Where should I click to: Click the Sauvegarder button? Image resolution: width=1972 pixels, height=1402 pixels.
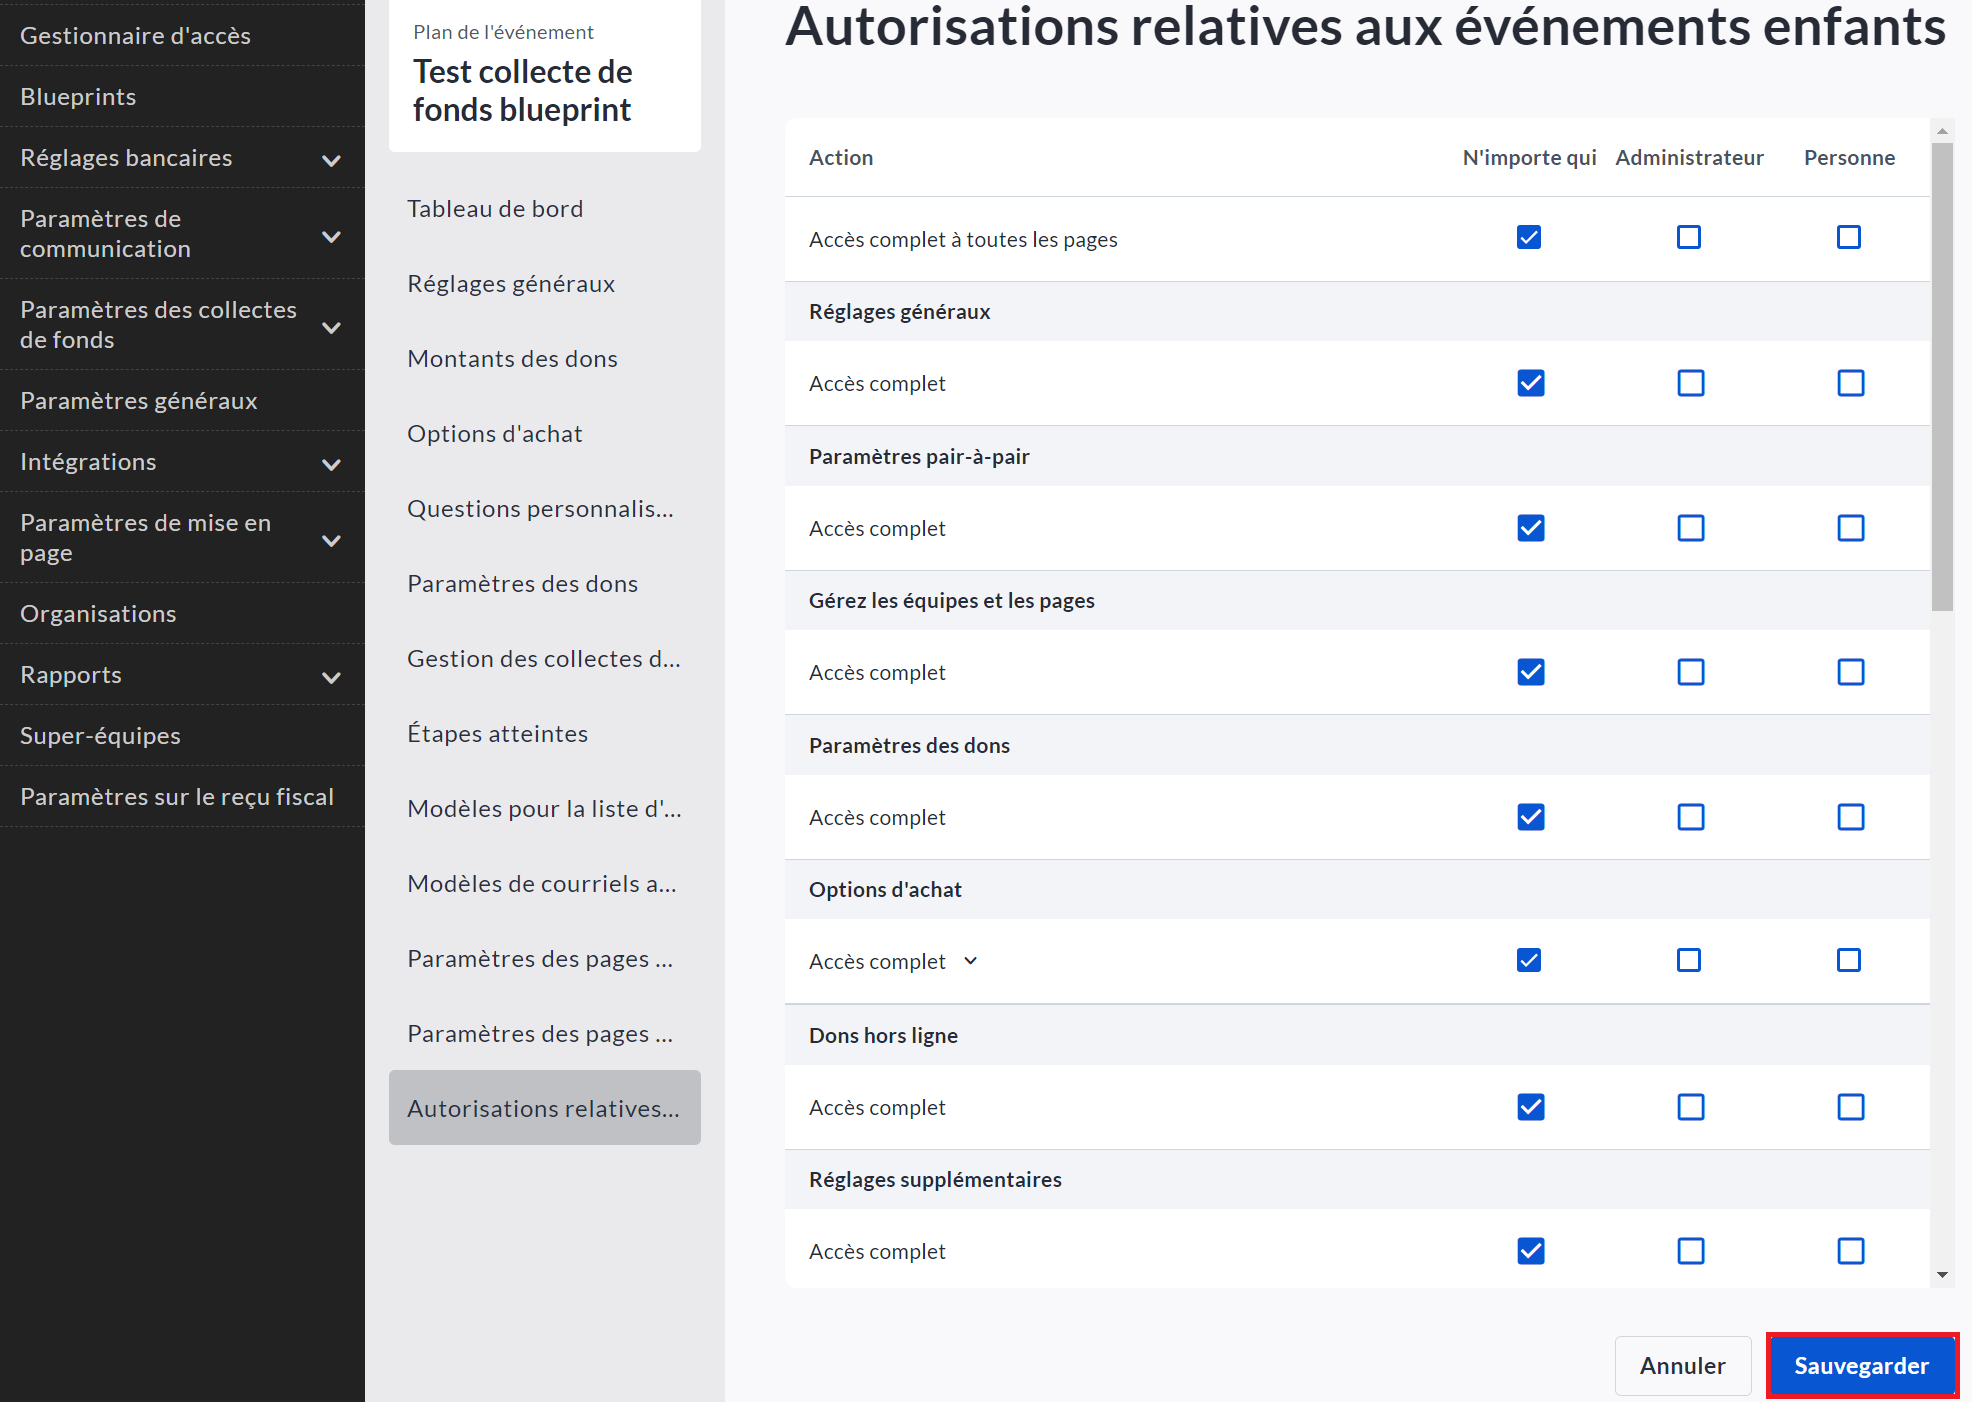pos(1861,1365)
